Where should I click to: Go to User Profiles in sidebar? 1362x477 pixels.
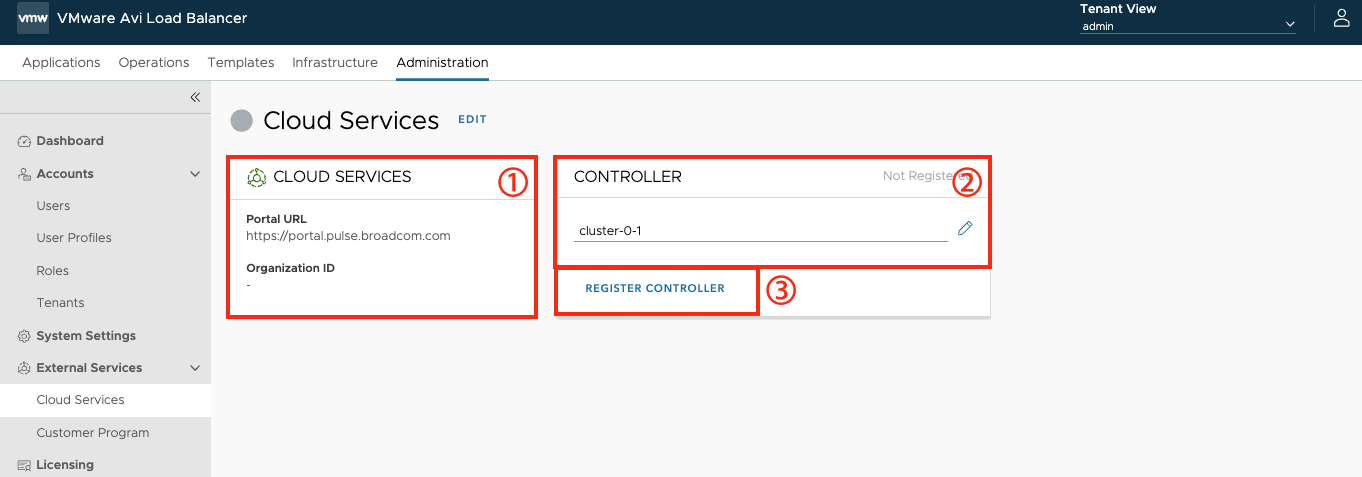pyautogui.click(x=74, y=238)
